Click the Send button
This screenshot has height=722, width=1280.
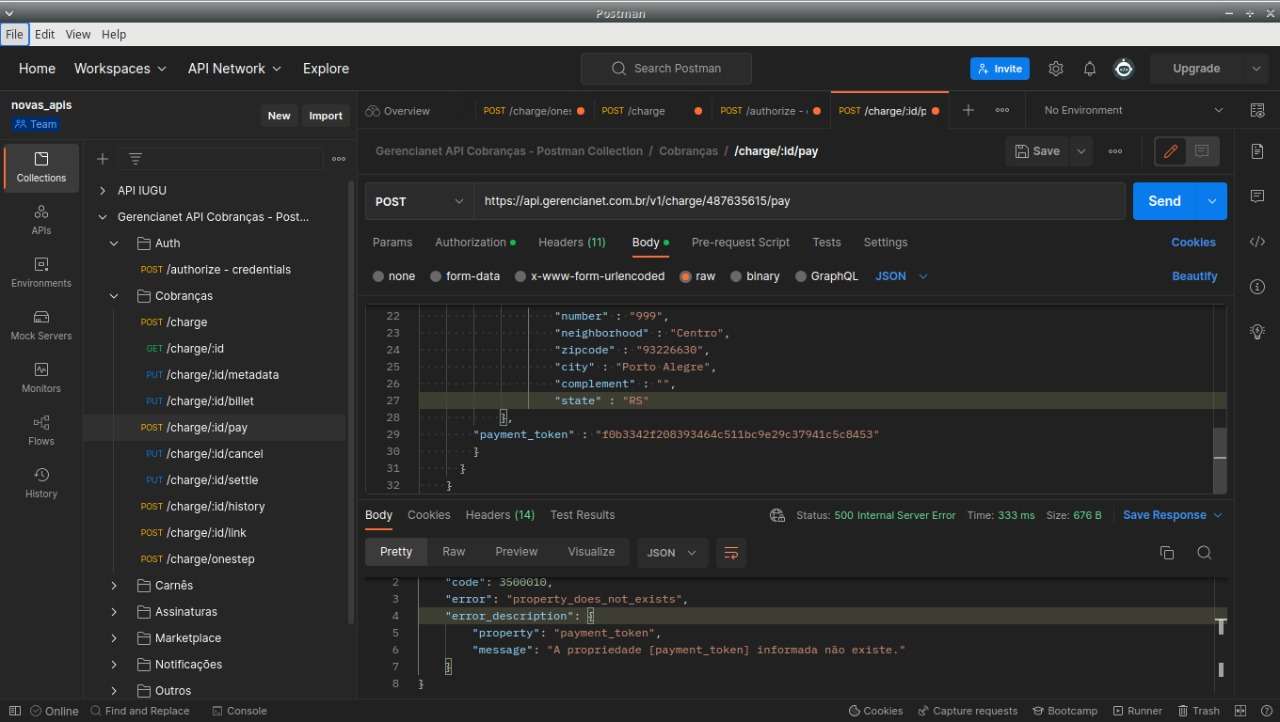point(1165,201)
